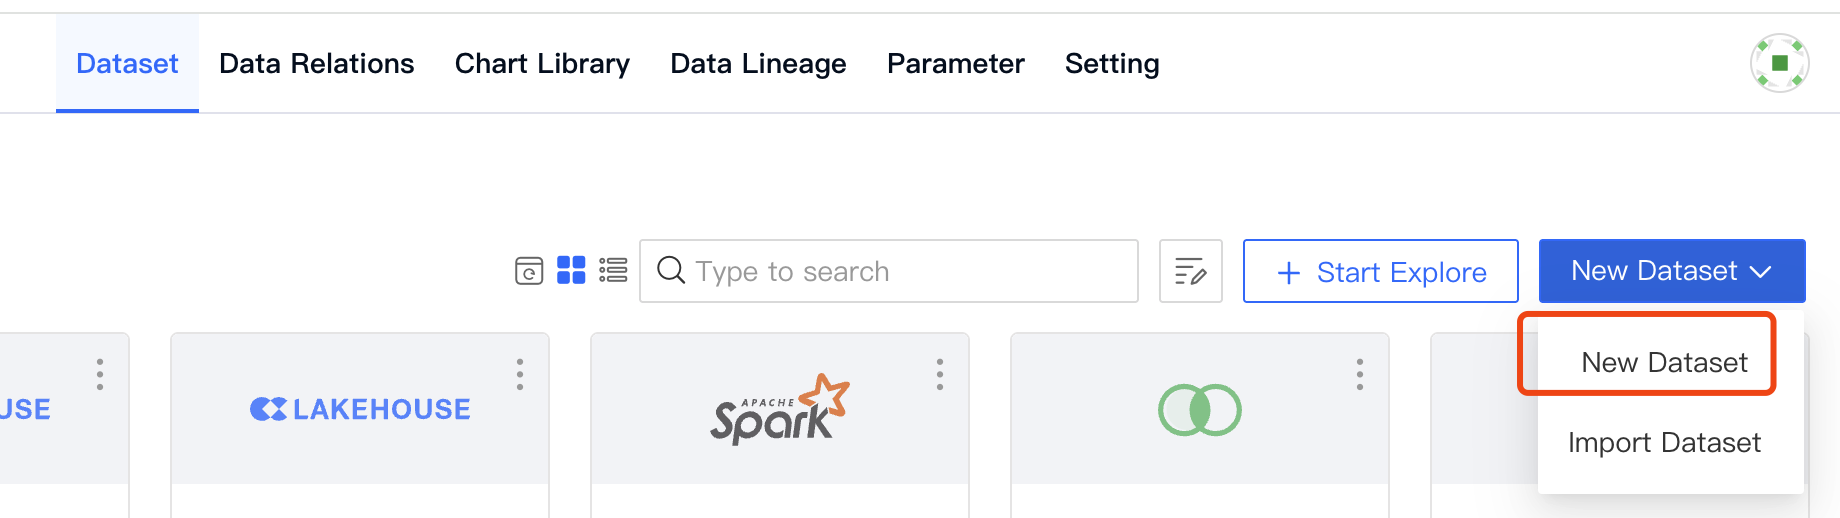Click the batch edit list icon
Viewport: 1840px width, 518px height.
coord(1190,271)
